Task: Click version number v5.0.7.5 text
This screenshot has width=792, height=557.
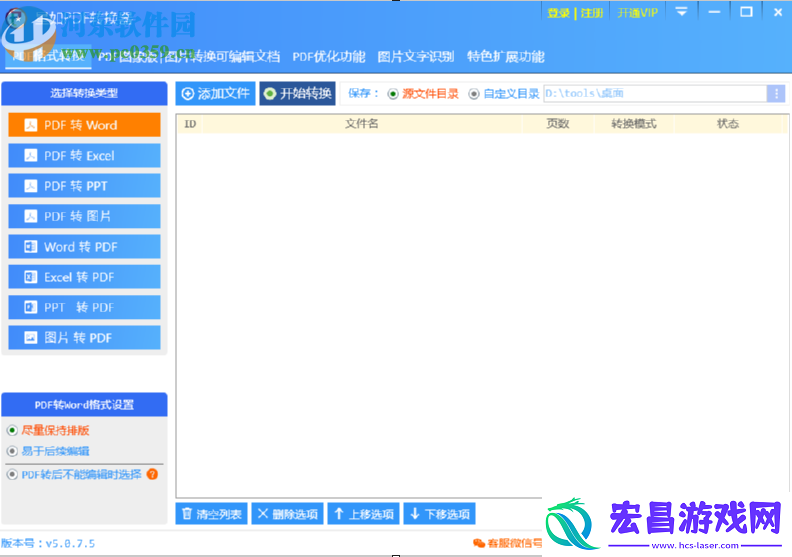Action: (x=70, y=543)
